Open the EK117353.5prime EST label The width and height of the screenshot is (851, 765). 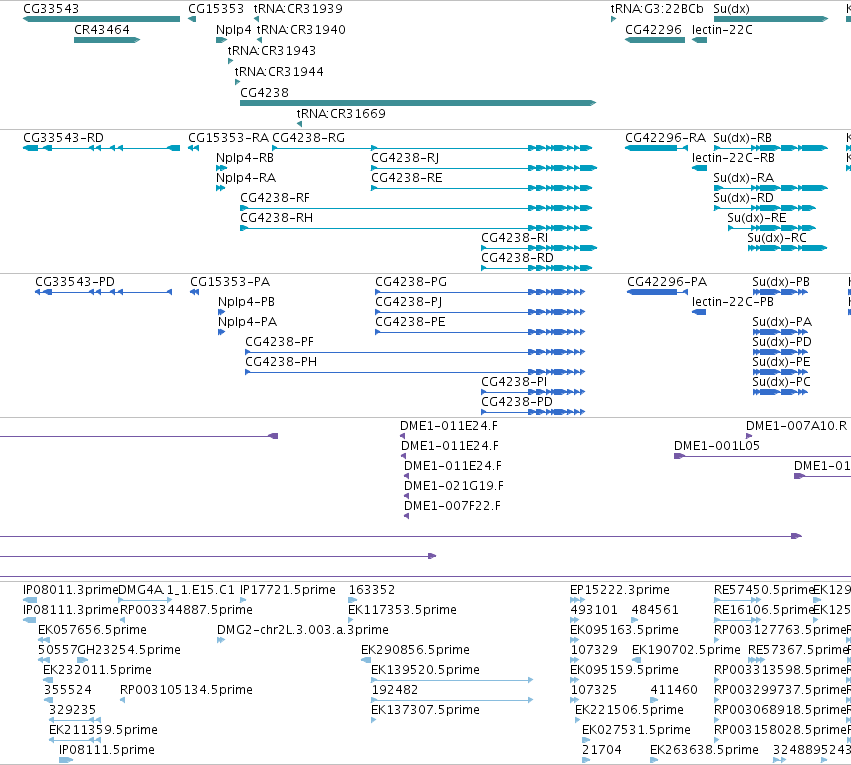tap(402, 610)
